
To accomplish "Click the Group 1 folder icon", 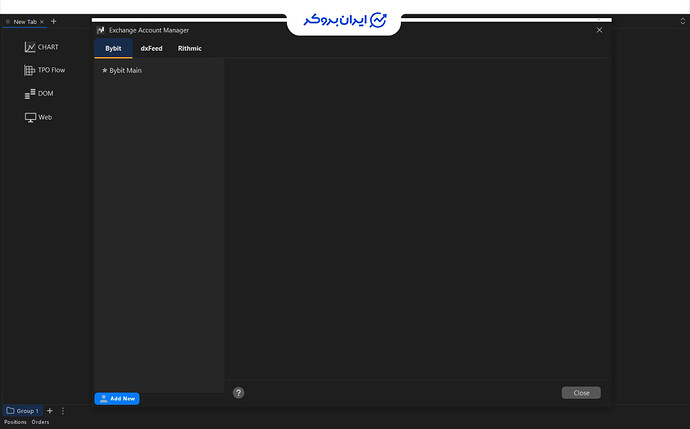I will point(10,411).
